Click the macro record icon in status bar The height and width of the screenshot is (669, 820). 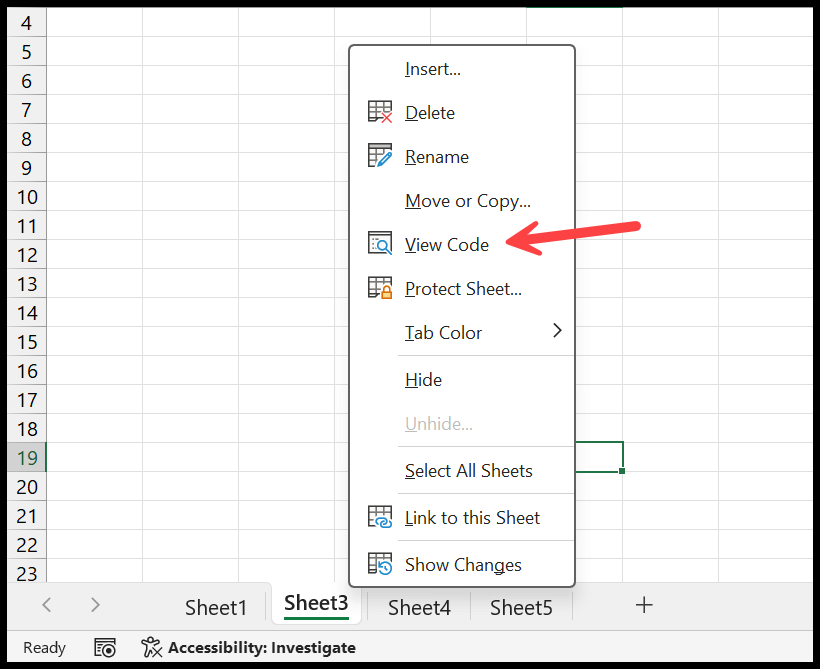click(105, 648)
